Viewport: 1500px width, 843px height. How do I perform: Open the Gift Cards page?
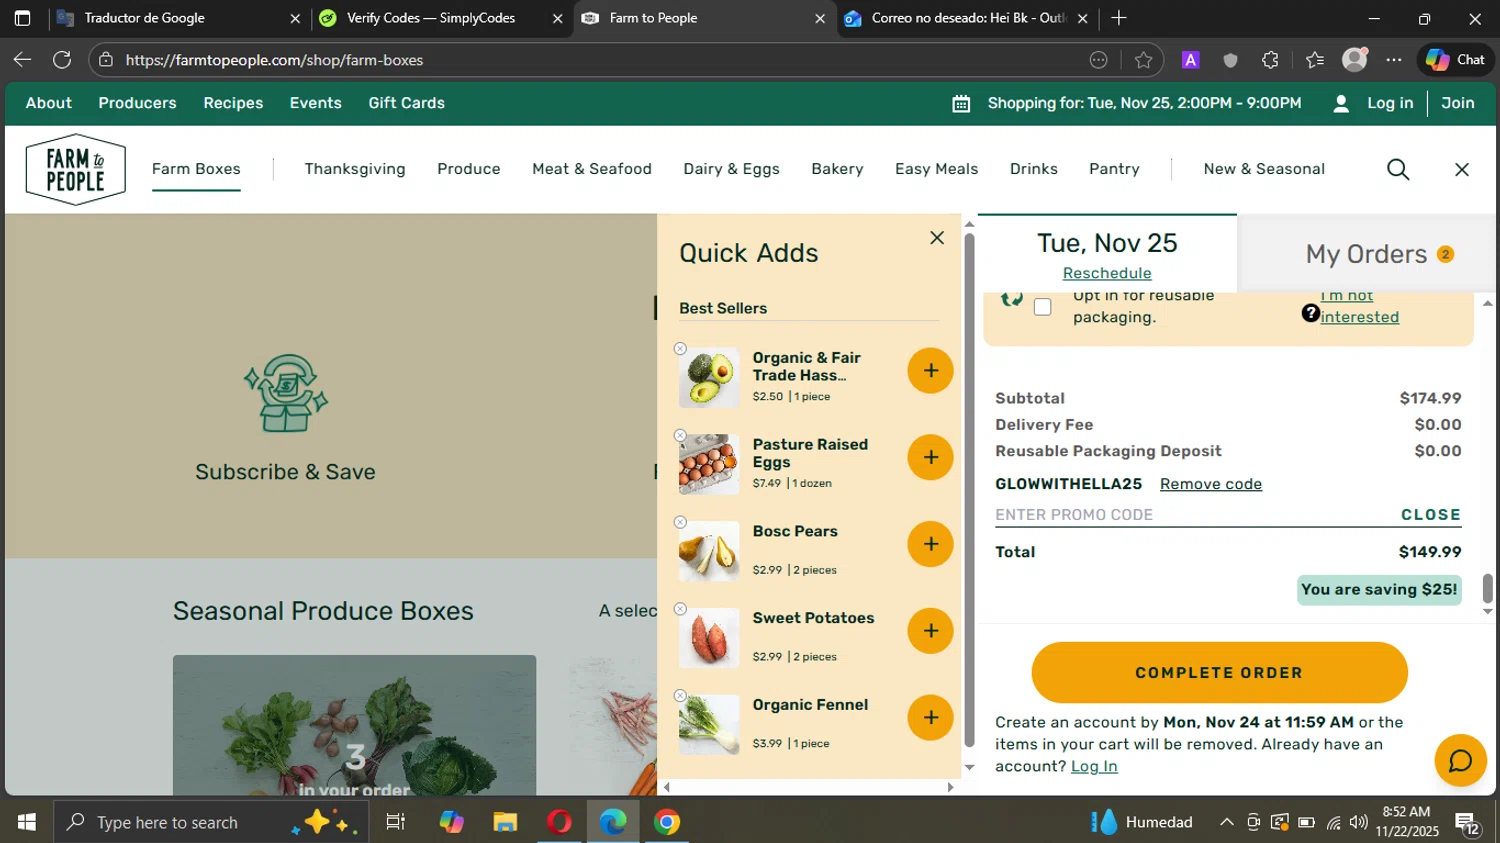(406, 103)
